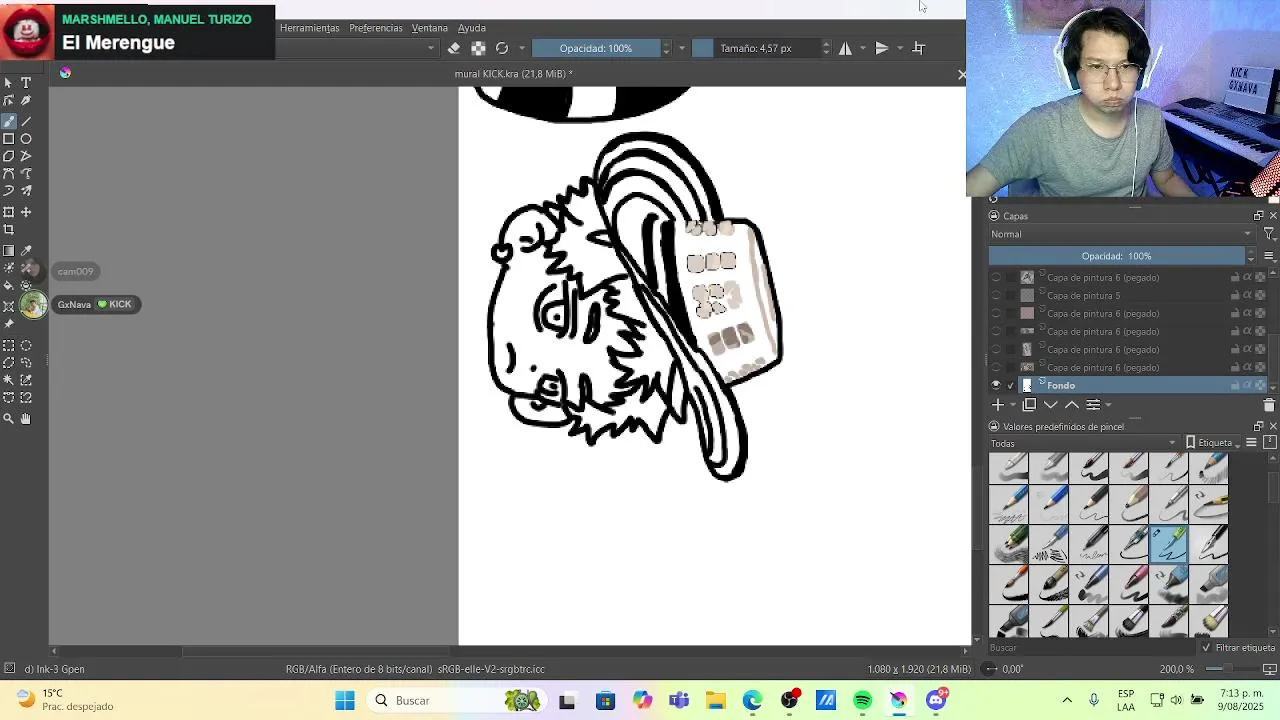The height and width of the screenshot is (720, 1280).
Task: Click the Buscar preset search field
Action: [1090, 648]
